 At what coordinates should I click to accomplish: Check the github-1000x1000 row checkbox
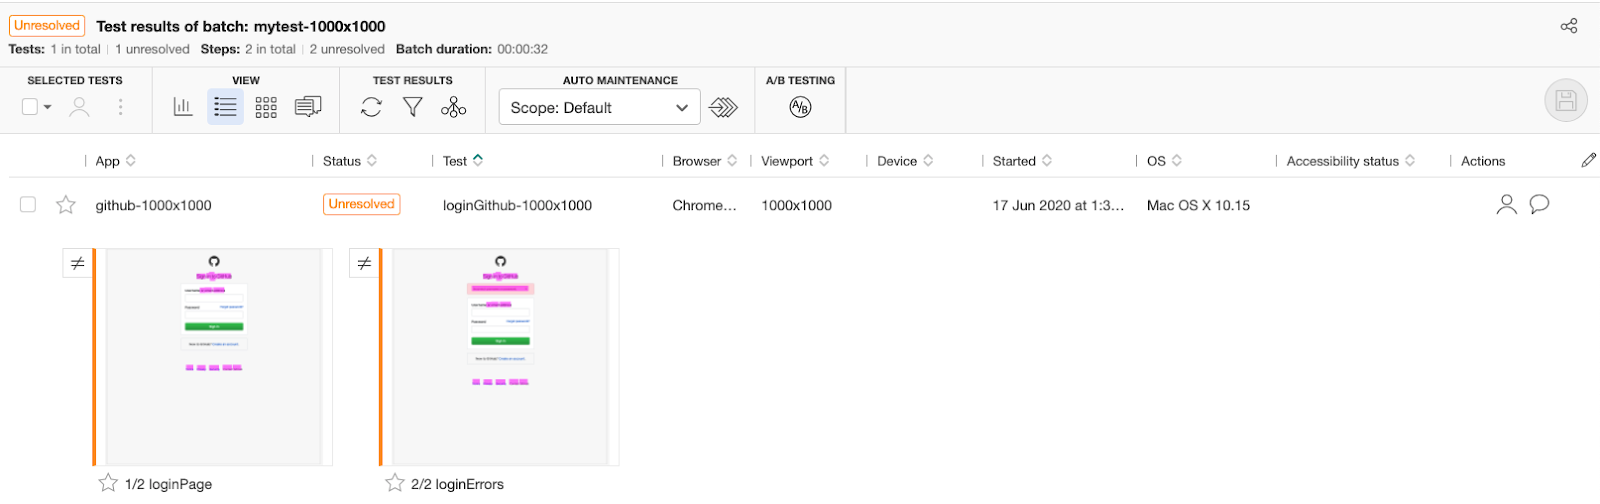[28, 205]
